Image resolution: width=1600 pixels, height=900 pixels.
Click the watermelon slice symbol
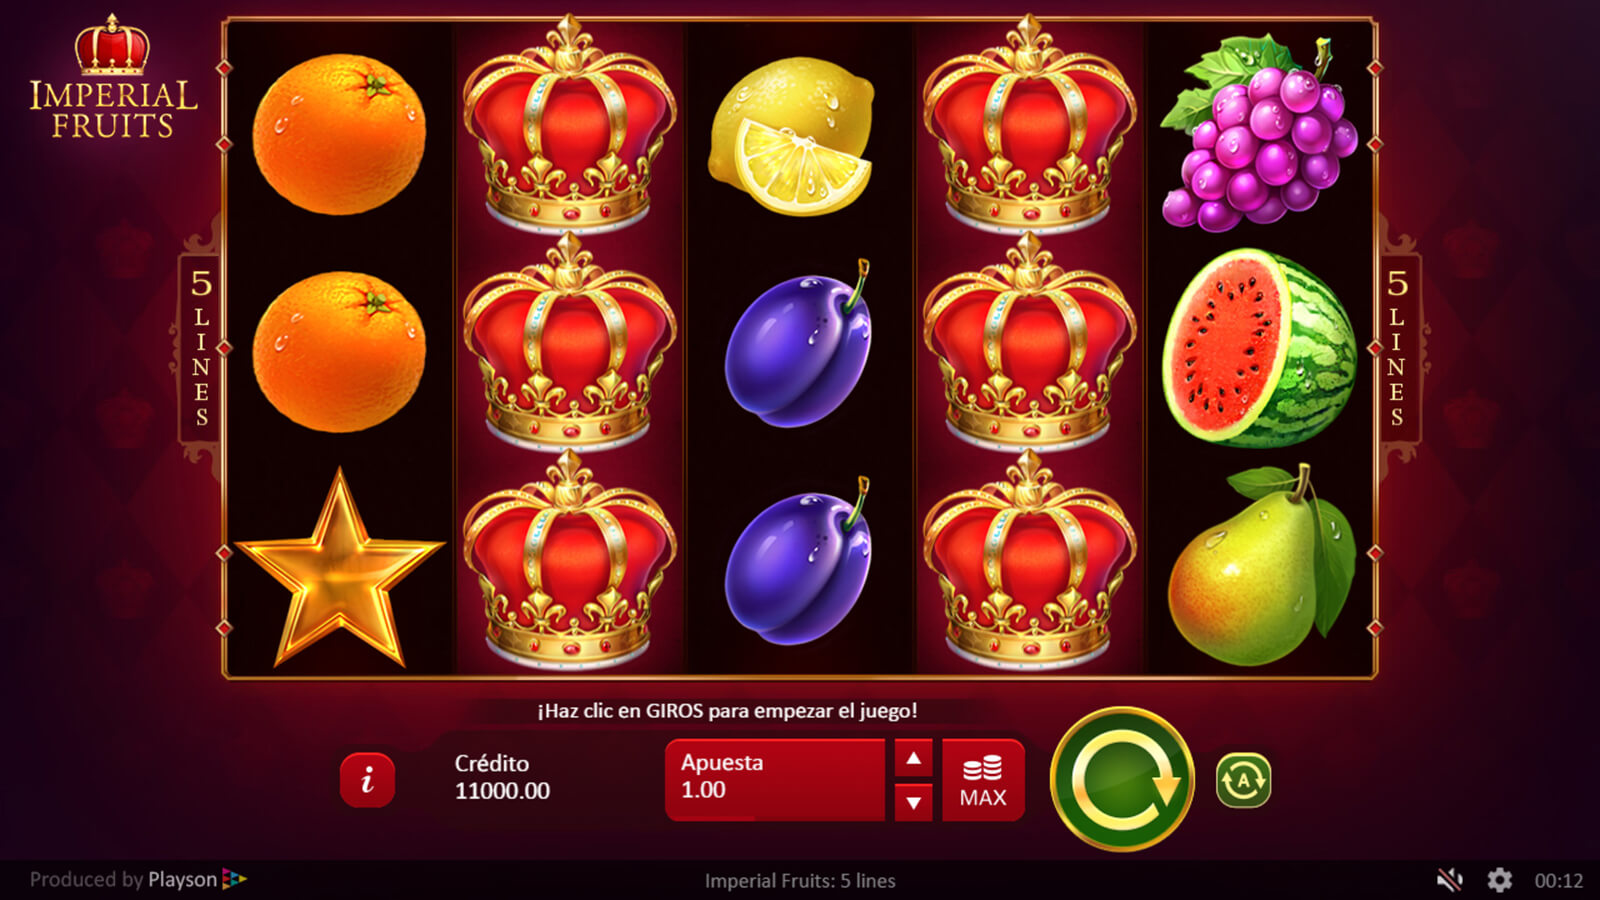point(1259,347)
